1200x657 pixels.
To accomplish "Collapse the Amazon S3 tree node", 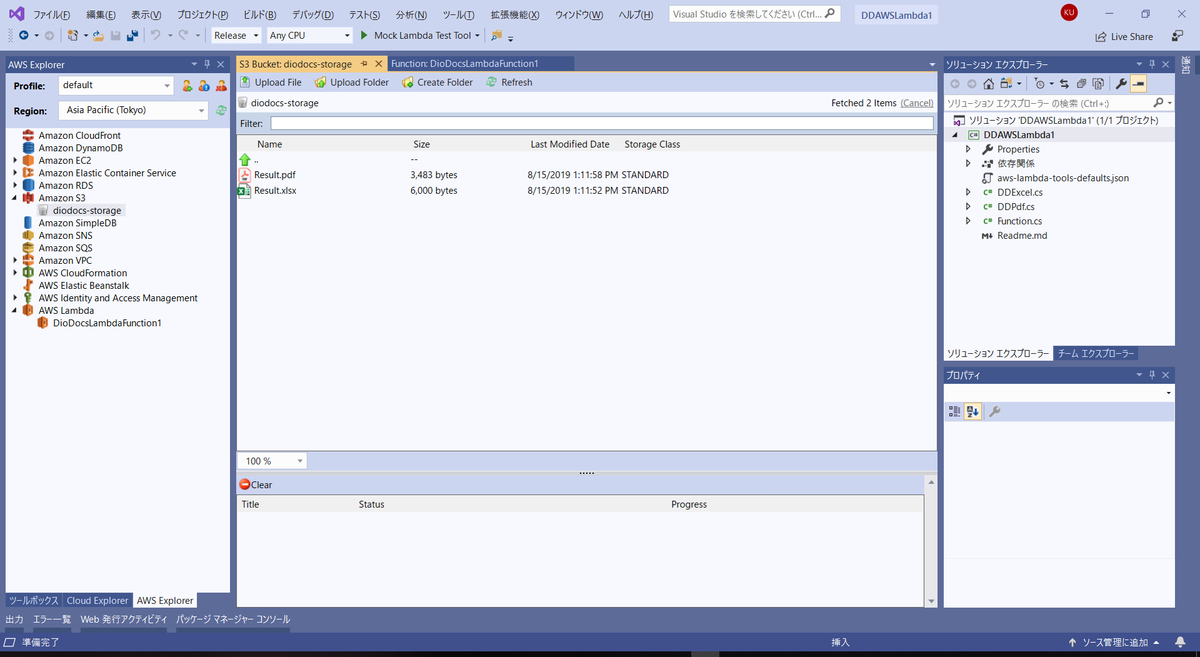I will [x=15, y=198].
